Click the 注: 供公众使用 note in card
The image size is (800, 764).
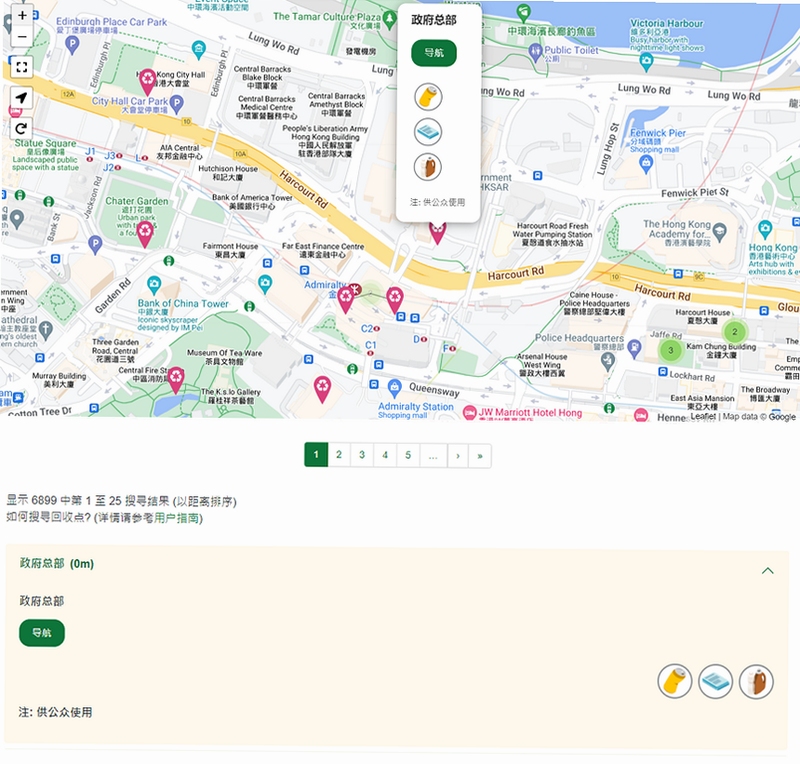[56, 712]
